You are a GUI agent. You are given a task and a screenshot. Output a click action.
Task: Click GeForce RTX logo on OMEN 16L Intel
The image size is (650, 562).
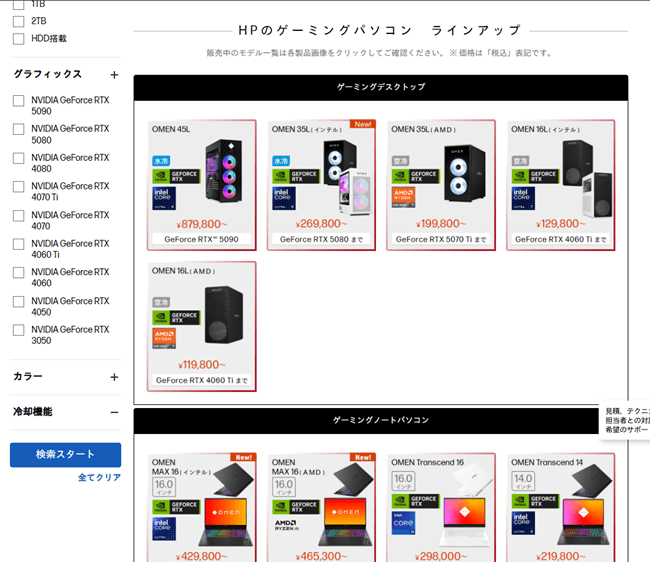click(x=536, y=176)
